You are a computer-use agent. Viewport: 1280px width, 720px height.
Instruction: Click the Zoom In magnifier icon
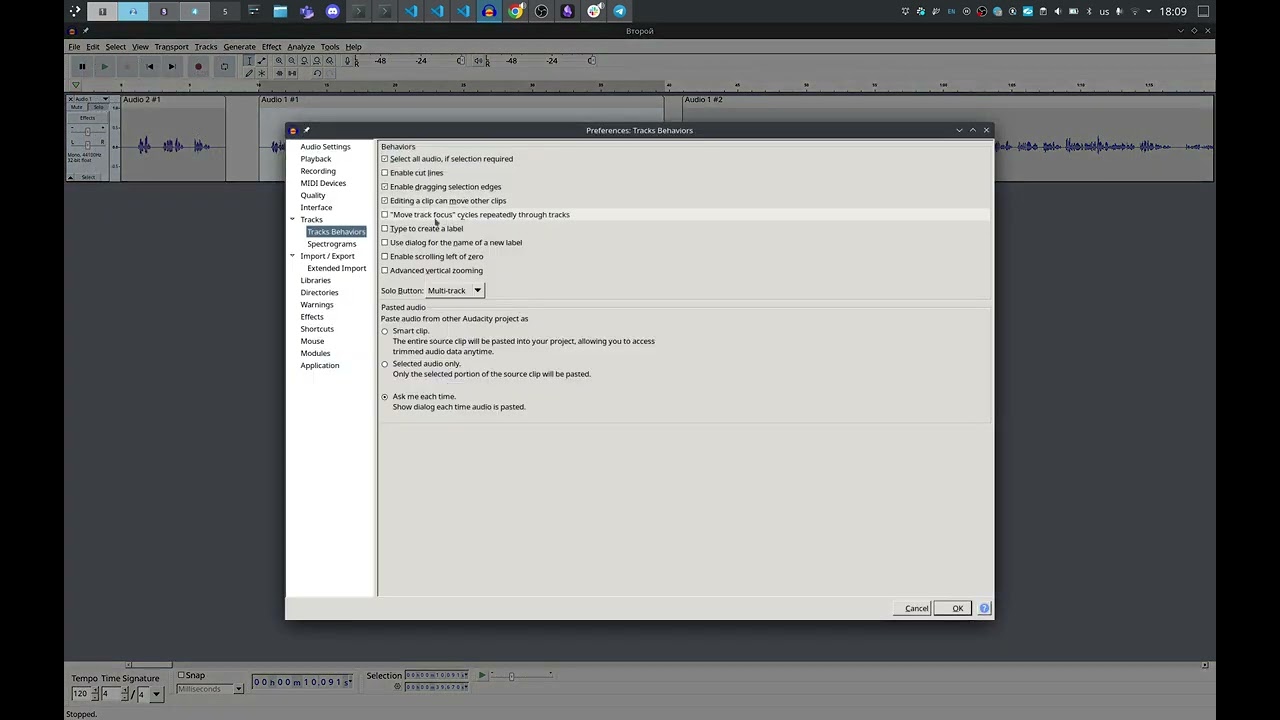[x=279, y=61]
